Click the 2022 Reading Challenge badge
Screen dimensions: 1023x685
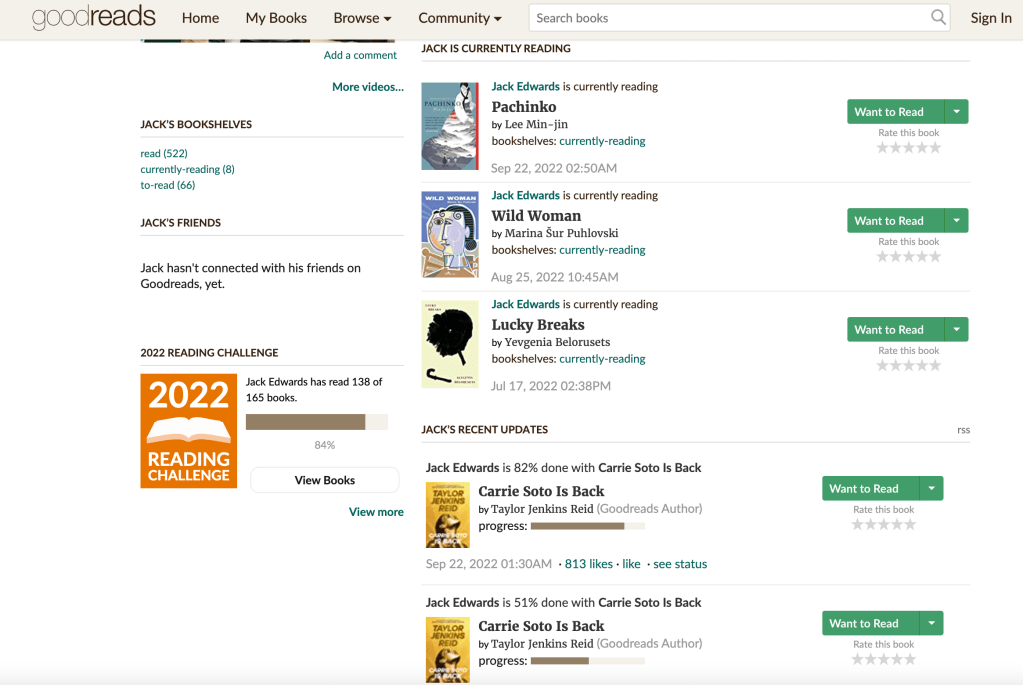[188, 430]
